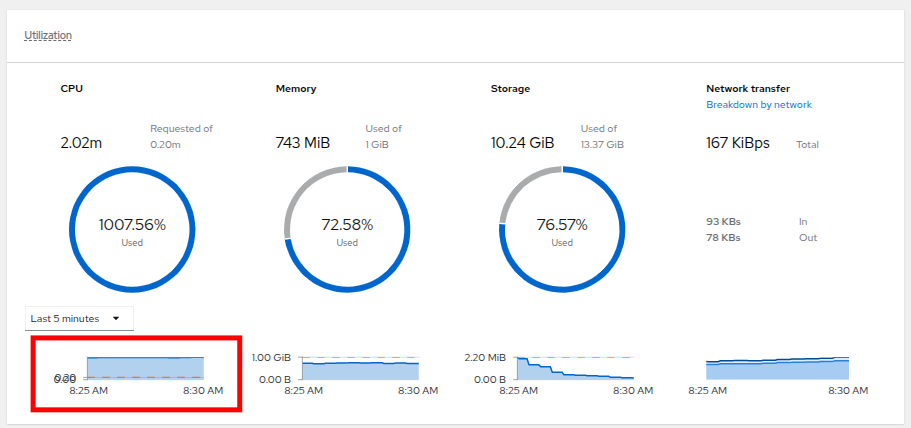
Task: Open the Memory timeline sparkline graph
Action: point(360,368)
